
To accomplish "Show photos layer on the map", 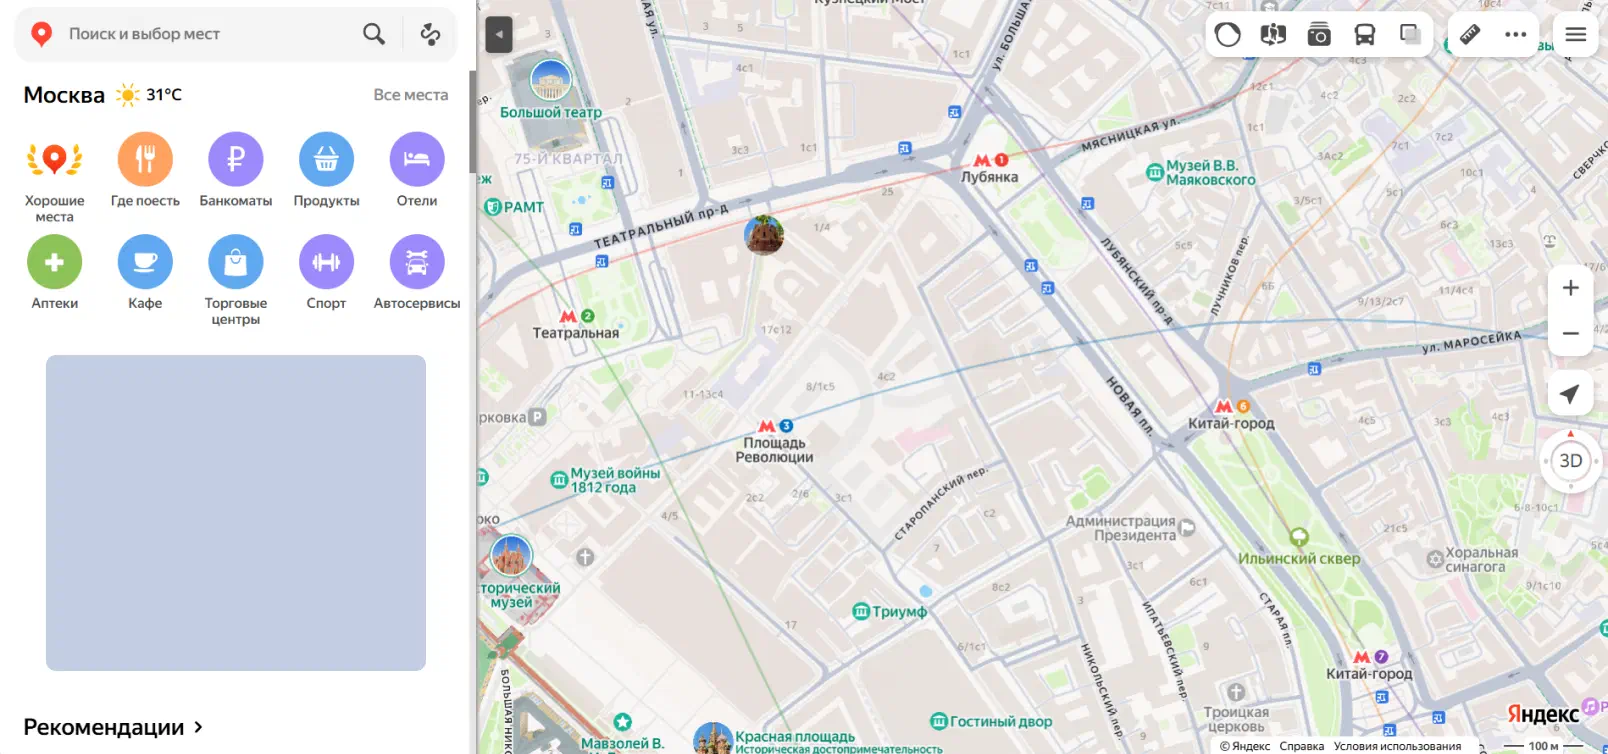I will coord(1319,35).
